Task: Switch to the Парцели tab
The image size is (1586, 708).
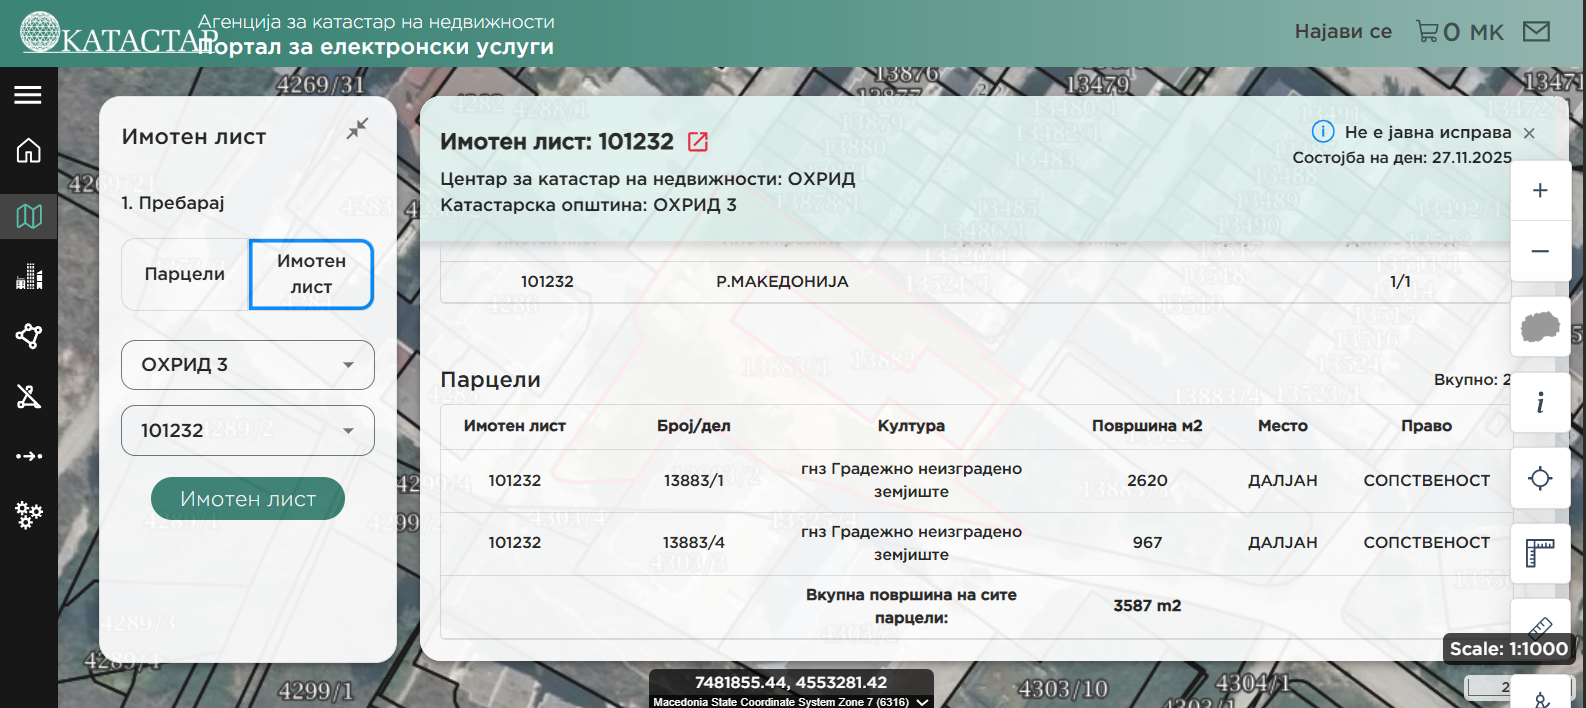Action: coord(185,274)
